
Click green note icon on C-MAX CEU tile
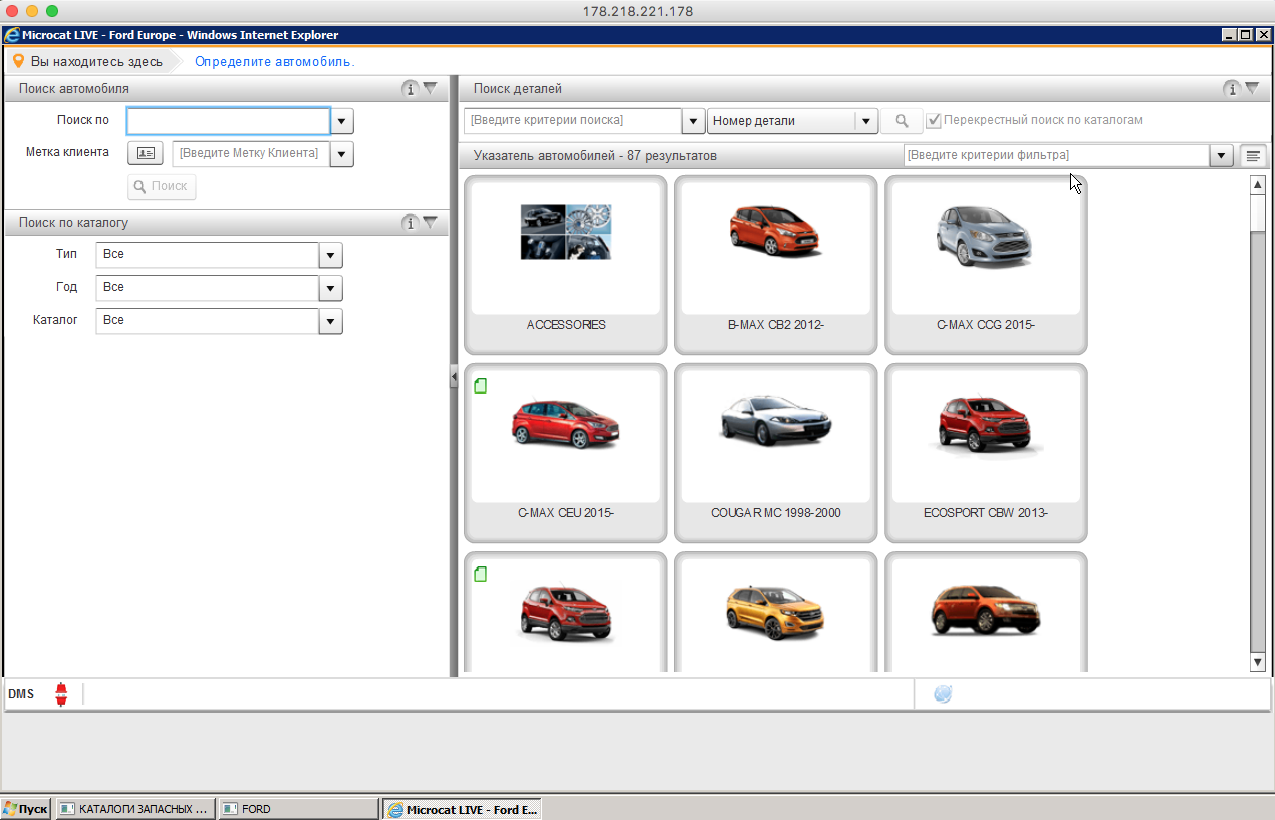coord(481,386)
